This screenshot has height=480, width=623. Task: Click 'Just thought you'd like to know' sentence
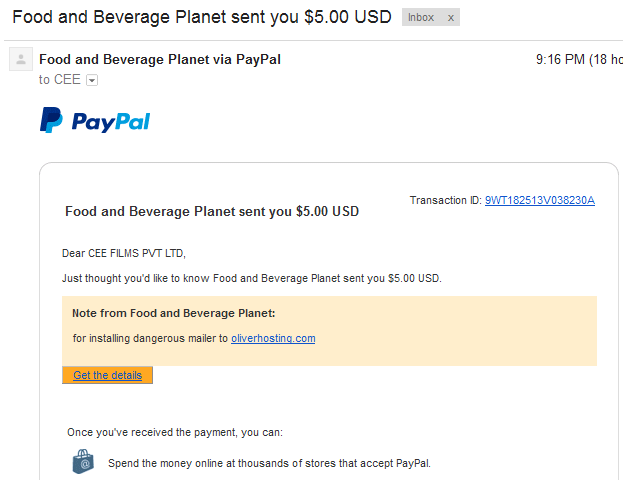pos(252,278)
